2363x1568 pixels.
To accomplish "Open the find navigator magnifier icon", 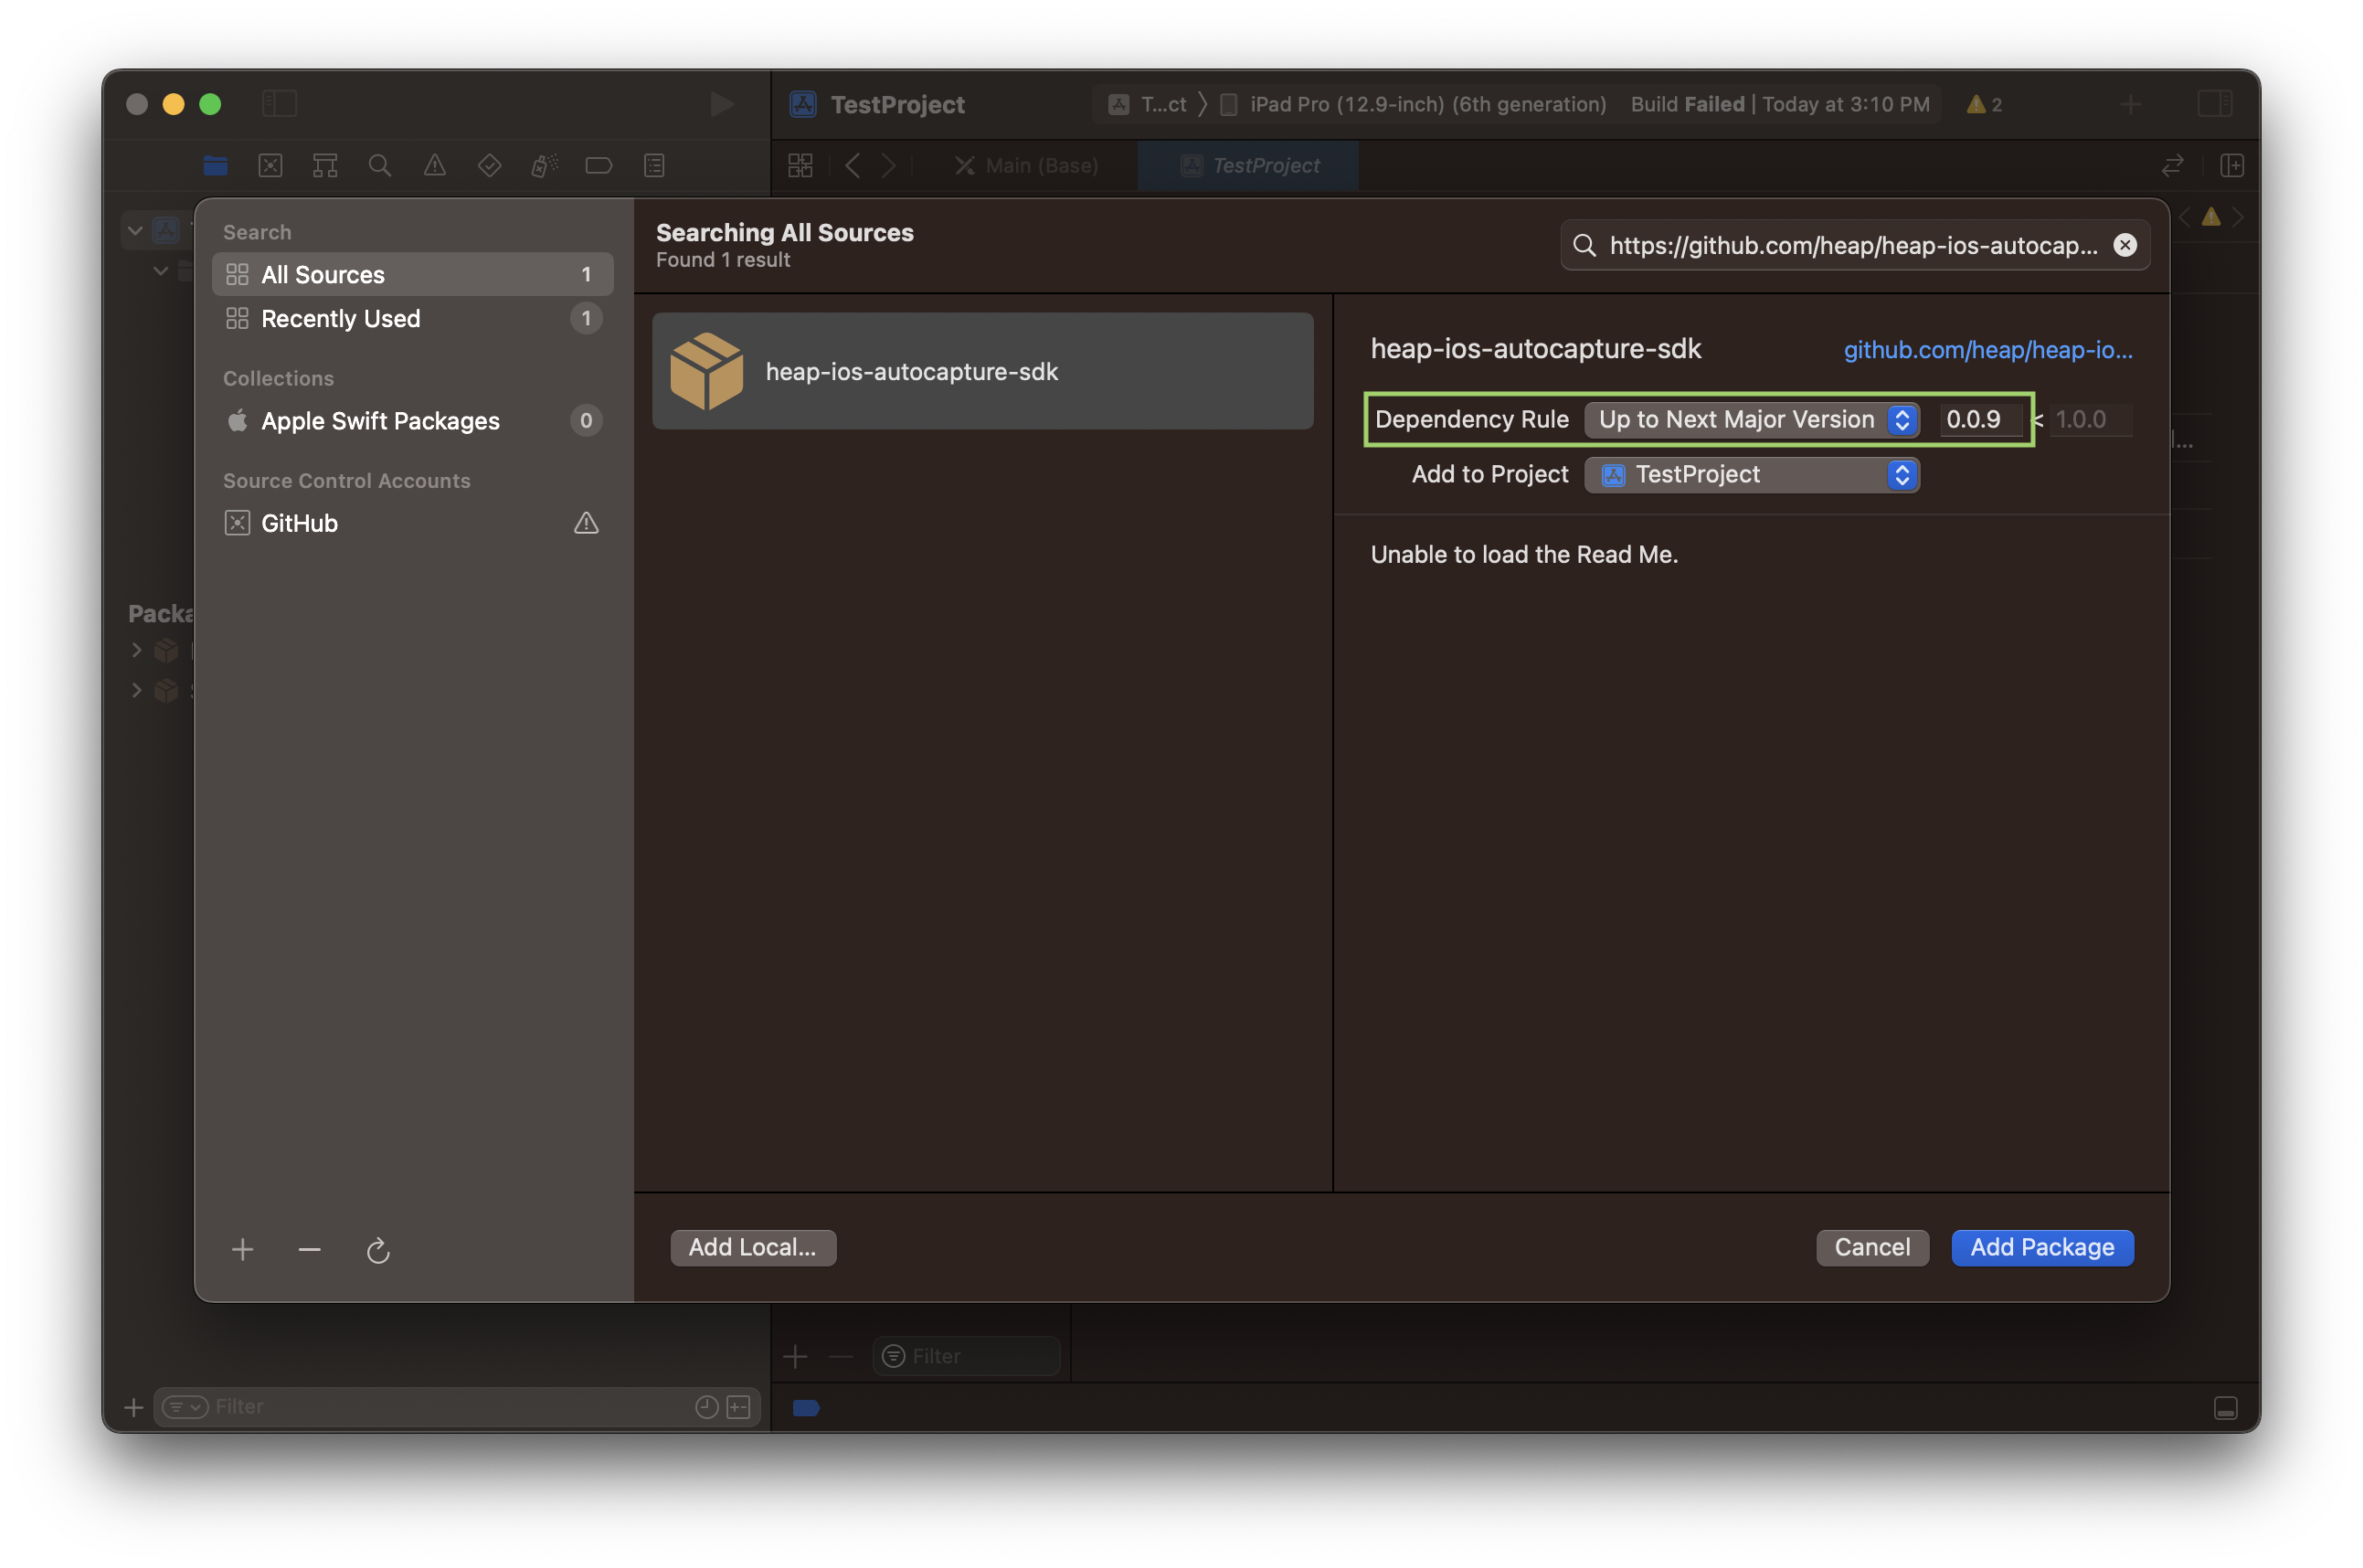I will 379,165.
